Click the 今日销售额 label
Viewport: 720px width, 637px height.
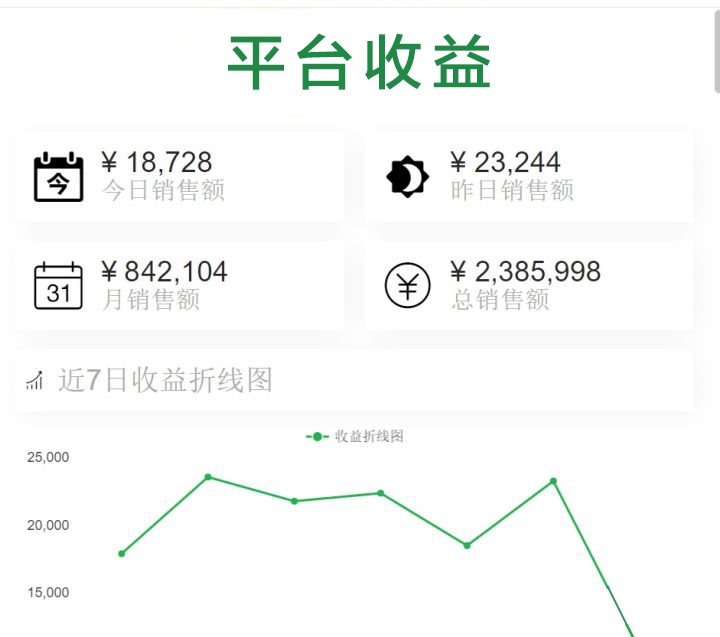point(163,190)
